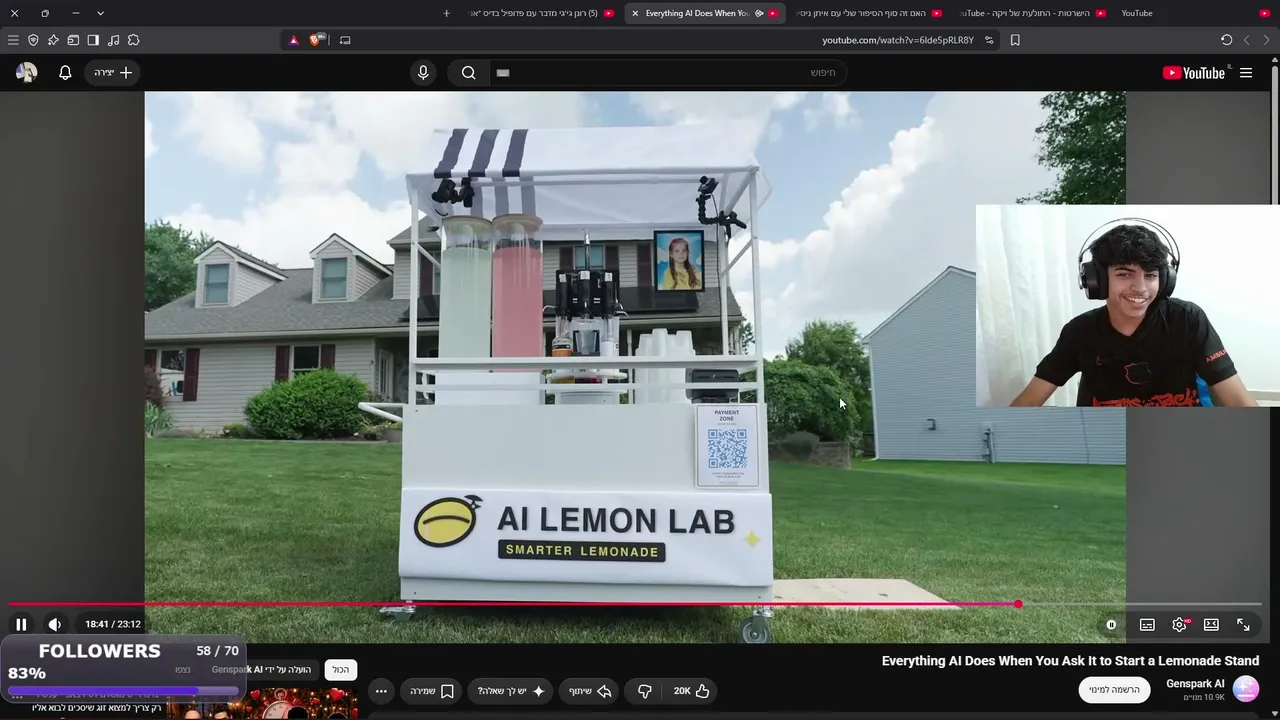Image resolution: width=1280 pixels, height=720 pixels.
Task: Mute the video using the speaker icon
Action: tap(55, 624)
